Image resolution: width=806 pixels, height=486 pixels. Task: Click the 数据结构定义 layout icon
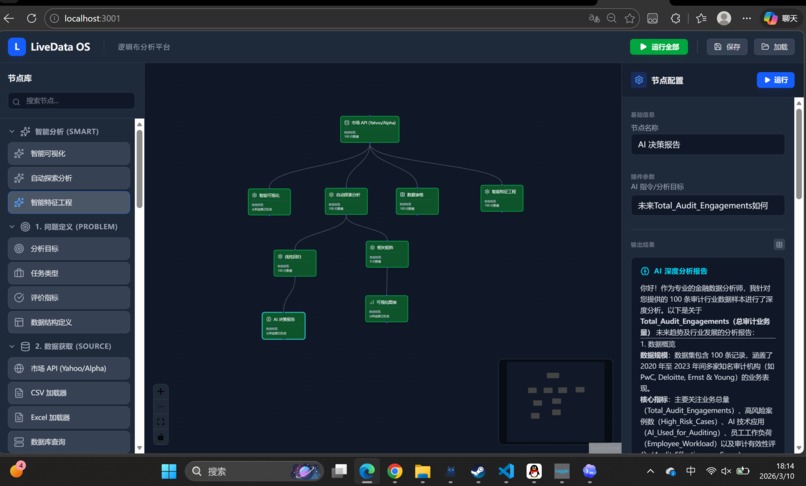[19, 322]
